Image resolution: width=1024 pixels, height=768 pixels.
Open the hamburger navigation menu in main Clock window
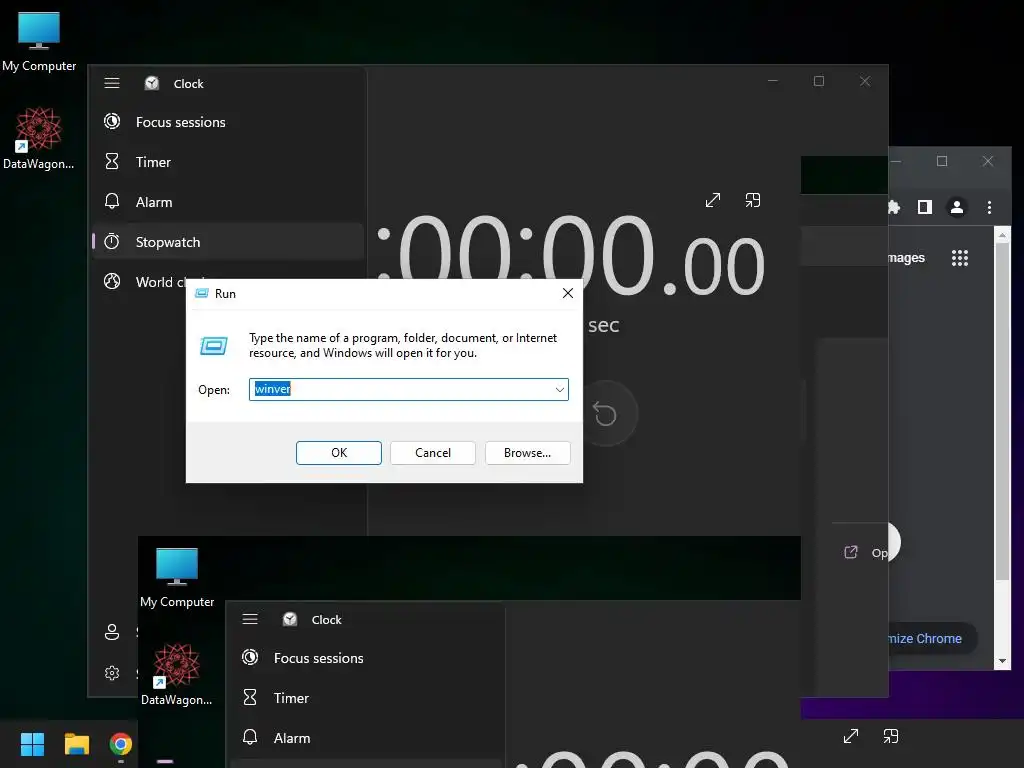pyautogui.click(x=112, y=83)
